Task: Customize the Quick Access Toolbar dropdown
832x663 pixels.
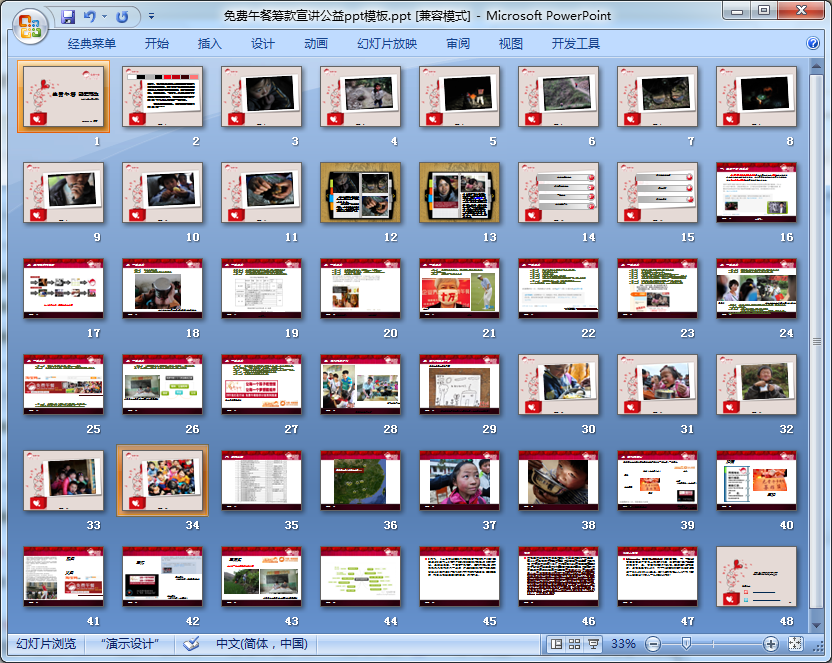Action: tap(151, 16)
